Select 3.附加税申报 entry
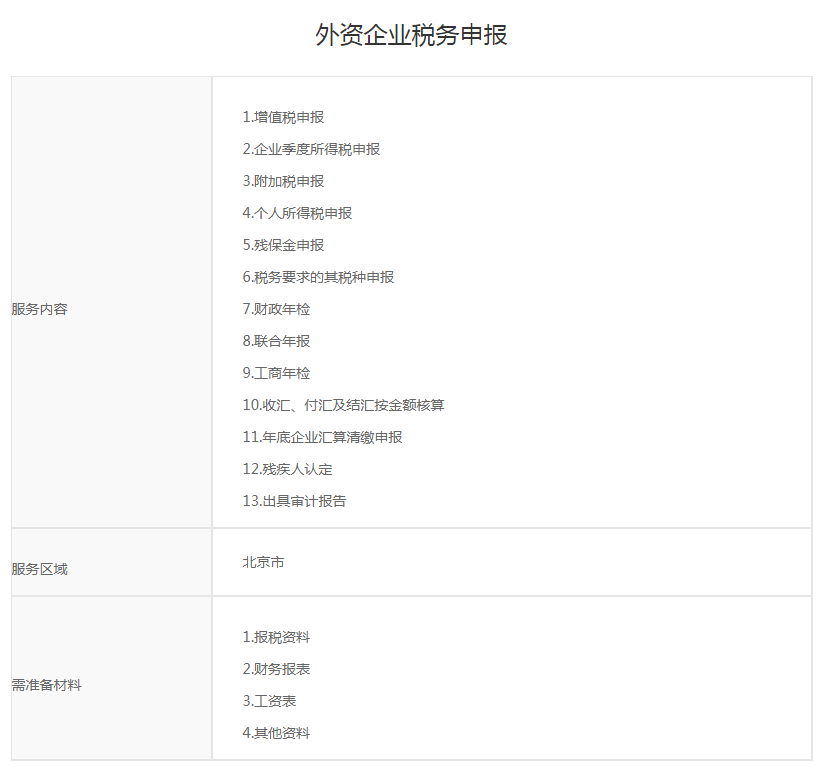Image resolution: width=824 pixels, height=775 pixels. tap(283, 181)
